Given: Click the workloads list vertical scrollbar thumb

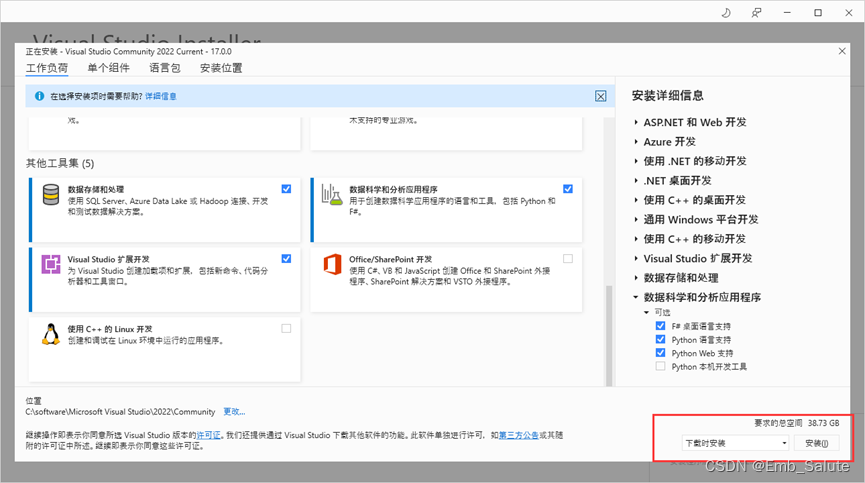Looking at the screenshot, I should (x=609, y=335).
